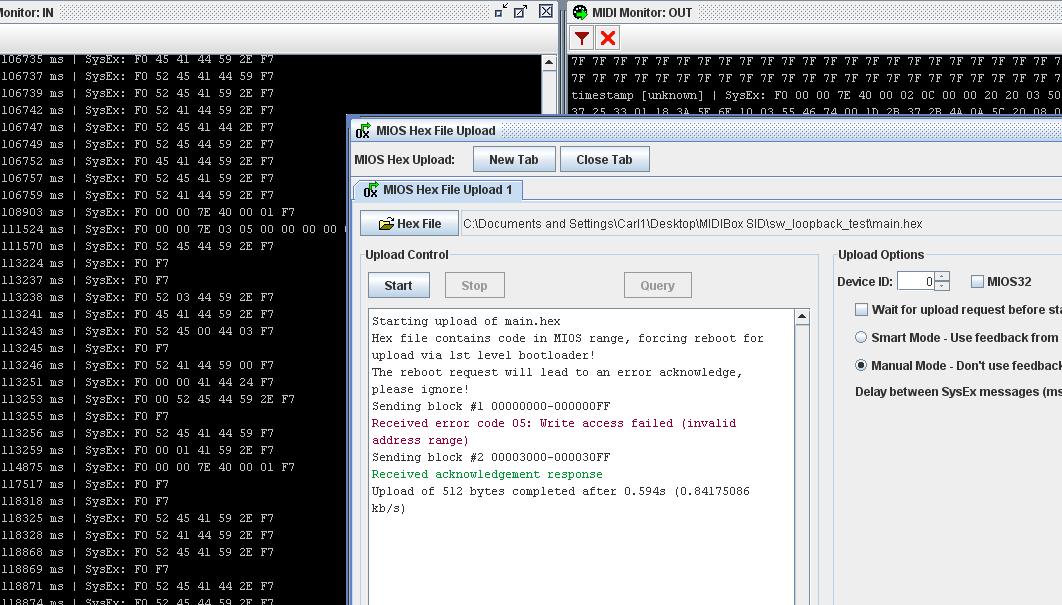Close the MIDI Monitor IN internal frame
1062x605 pixels.
pyautogui.click(x=545, y=11)
